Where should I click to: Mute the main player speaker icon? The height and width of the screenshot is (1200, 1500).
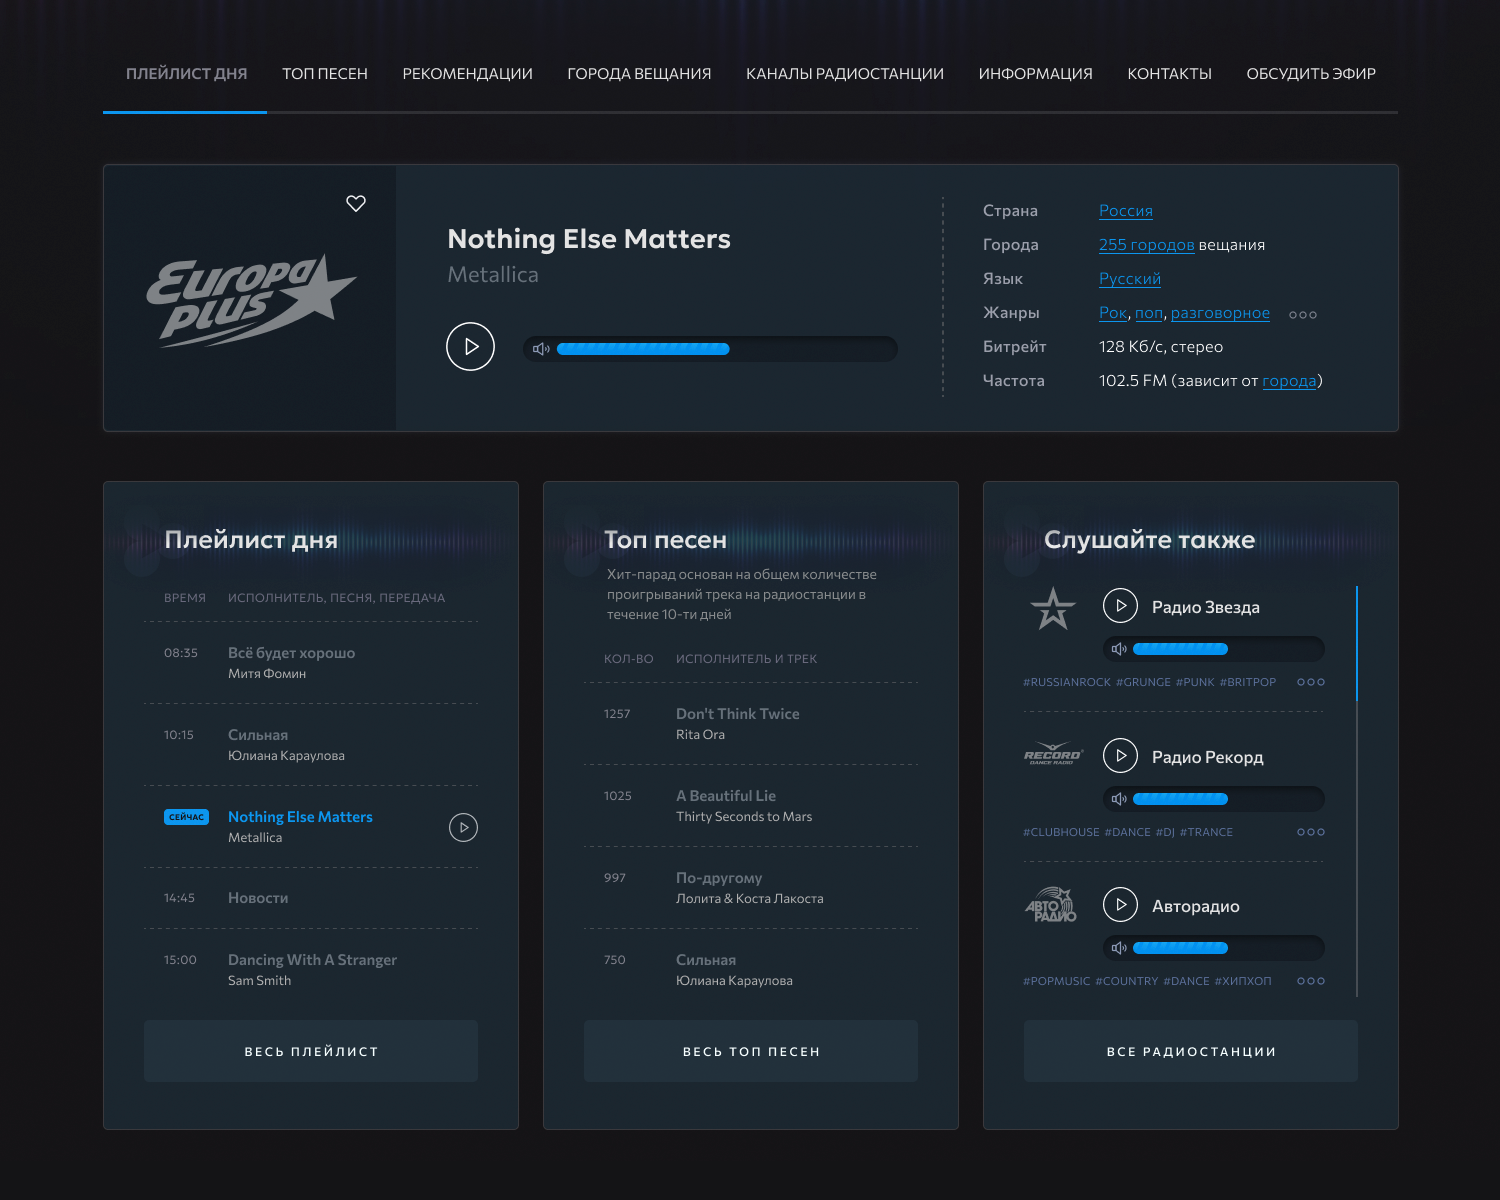tap(541, 349)
